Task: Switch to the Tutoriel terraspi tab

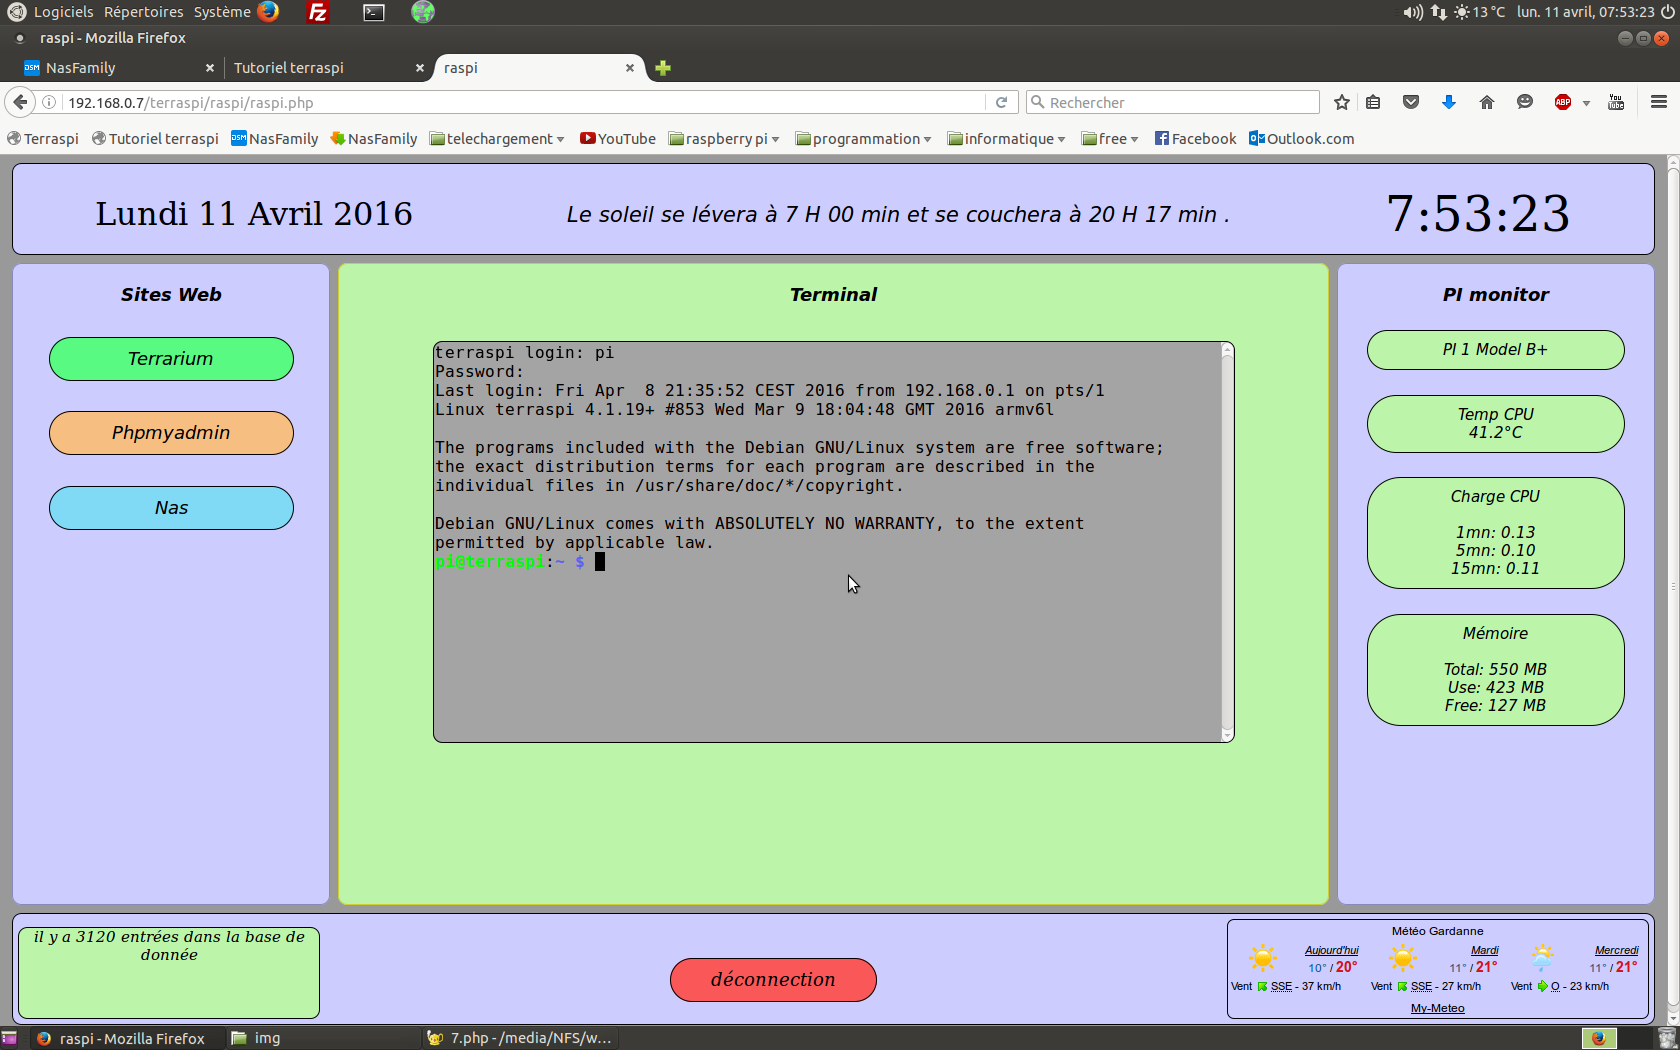Action: tap(318, 68)
